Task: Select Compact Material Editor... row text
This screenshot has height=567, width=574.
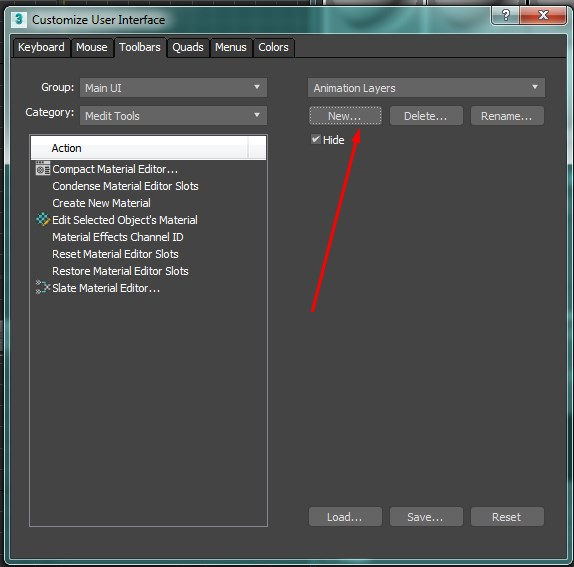Action: pos(115,169)
